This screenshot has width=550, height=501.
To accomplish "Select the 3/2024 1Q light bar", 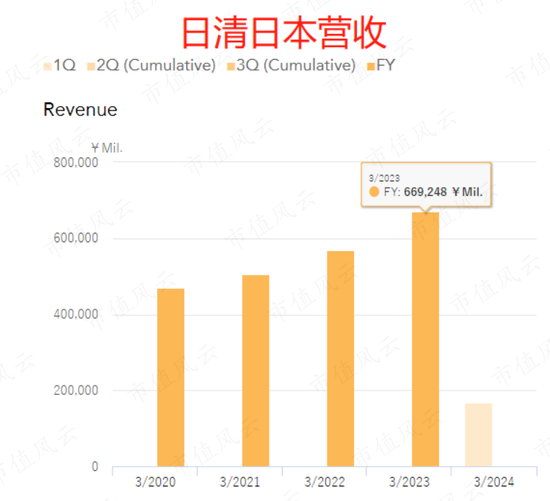I will tap(478, 435).
